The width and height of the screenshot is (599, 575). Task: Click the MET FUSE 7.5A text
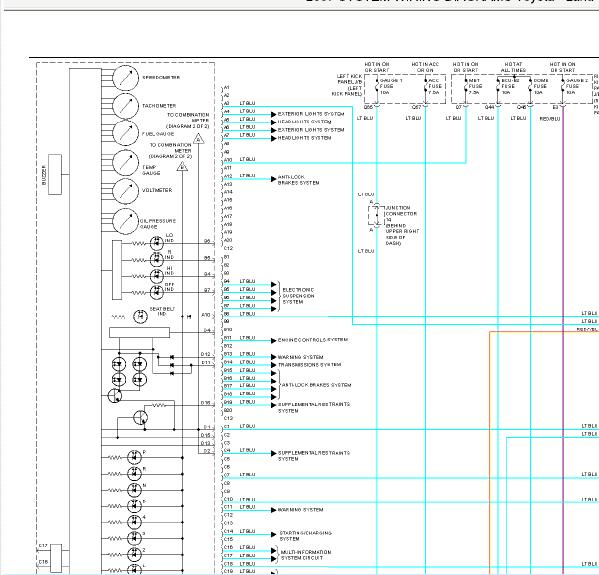(x=475, y=86)
